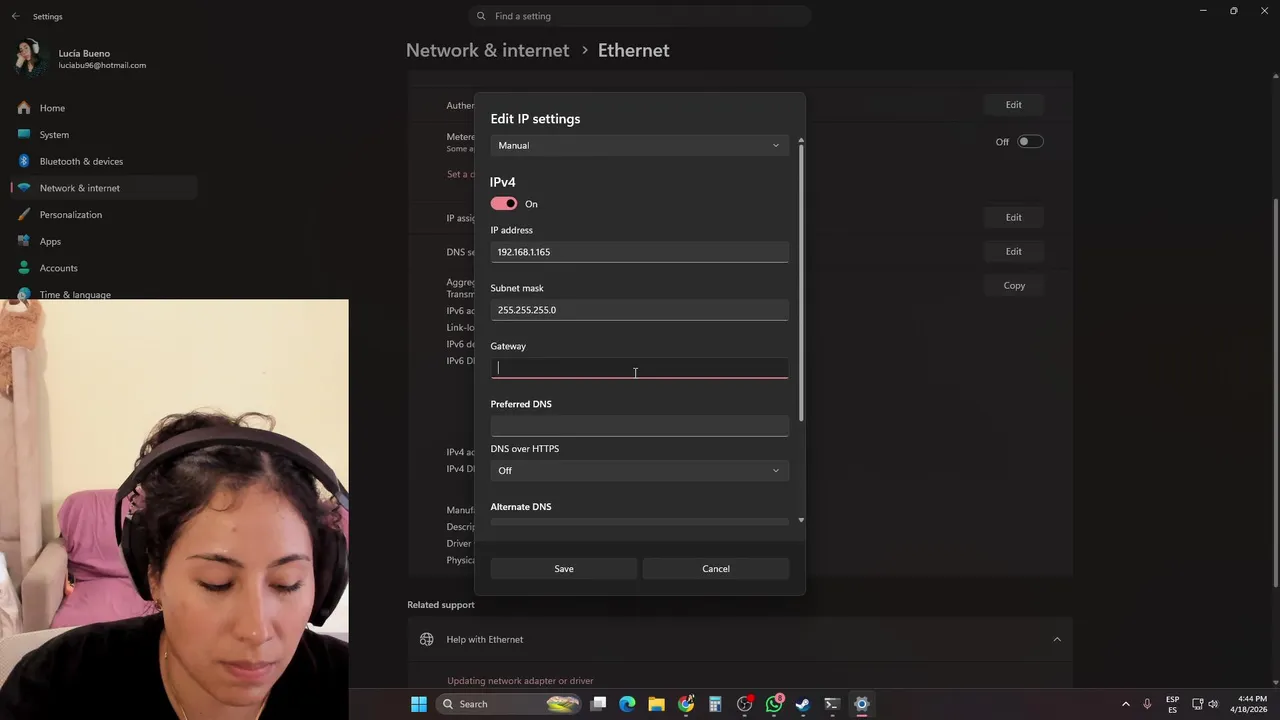Open WhatsApp from the taskbar
This screenshot has width=1280, height=720.
point(774,704)
